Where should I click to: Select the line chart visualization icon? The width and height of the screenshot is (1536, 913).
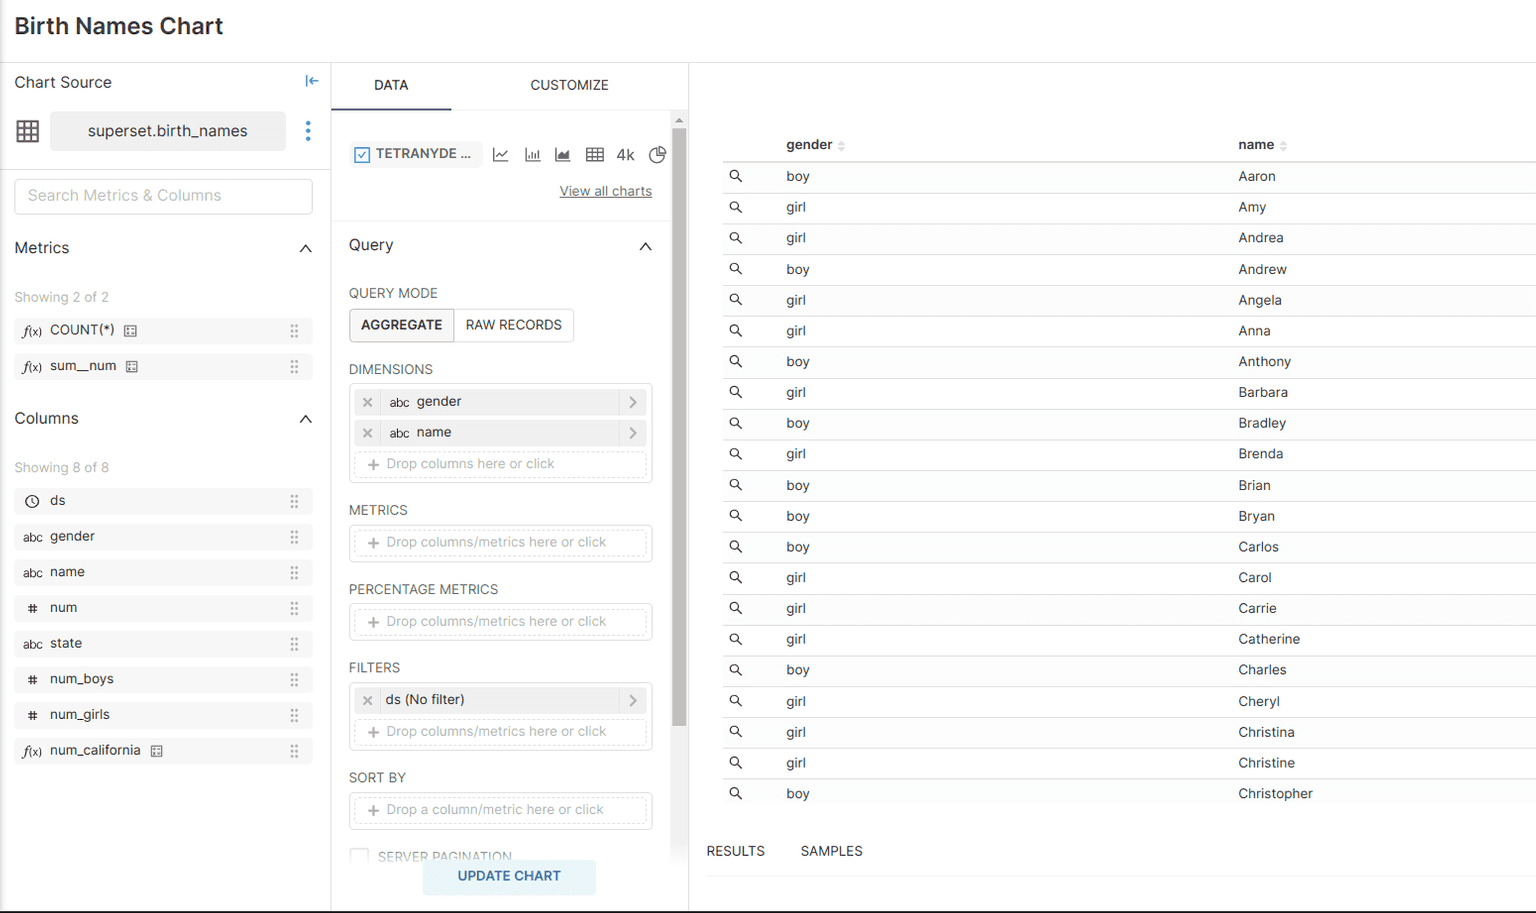(x=501, y=154)
